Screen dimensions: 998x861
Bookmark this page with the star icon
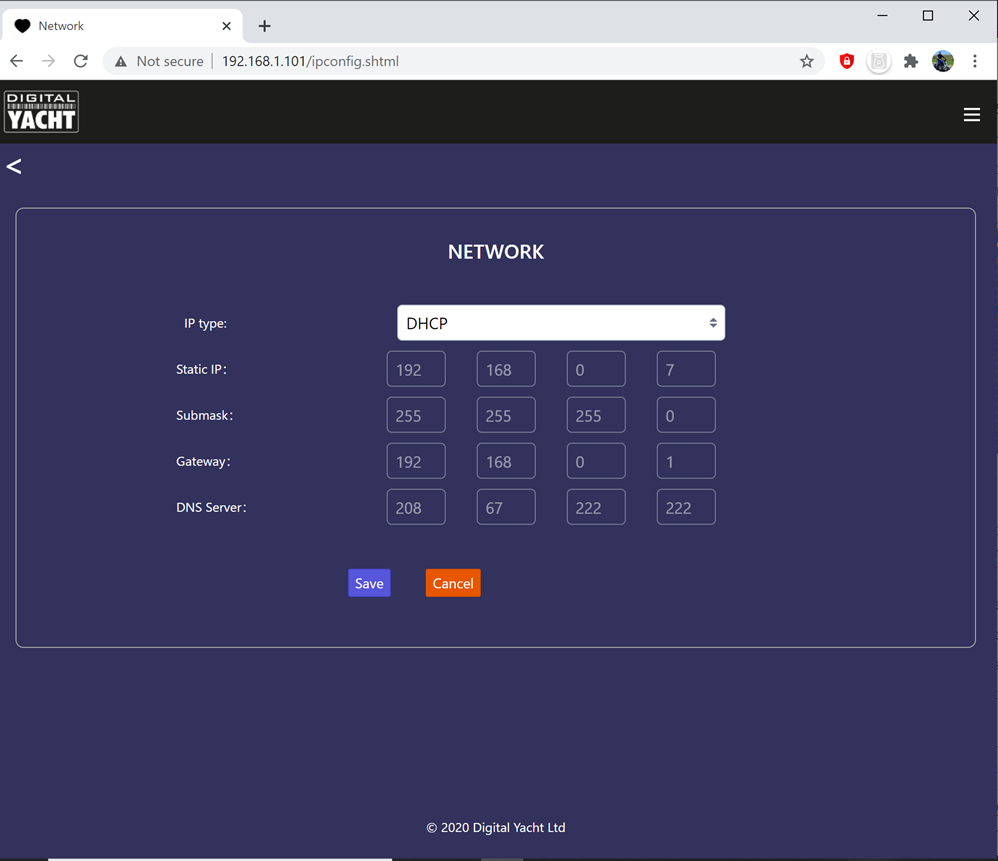tap(806, 61)
